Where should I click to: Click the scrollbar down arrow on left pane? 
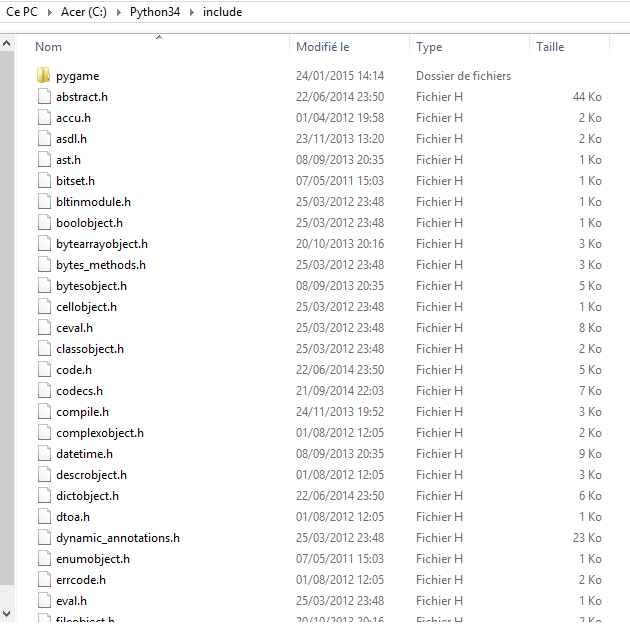pyautogui.click(x=7, y=612)
